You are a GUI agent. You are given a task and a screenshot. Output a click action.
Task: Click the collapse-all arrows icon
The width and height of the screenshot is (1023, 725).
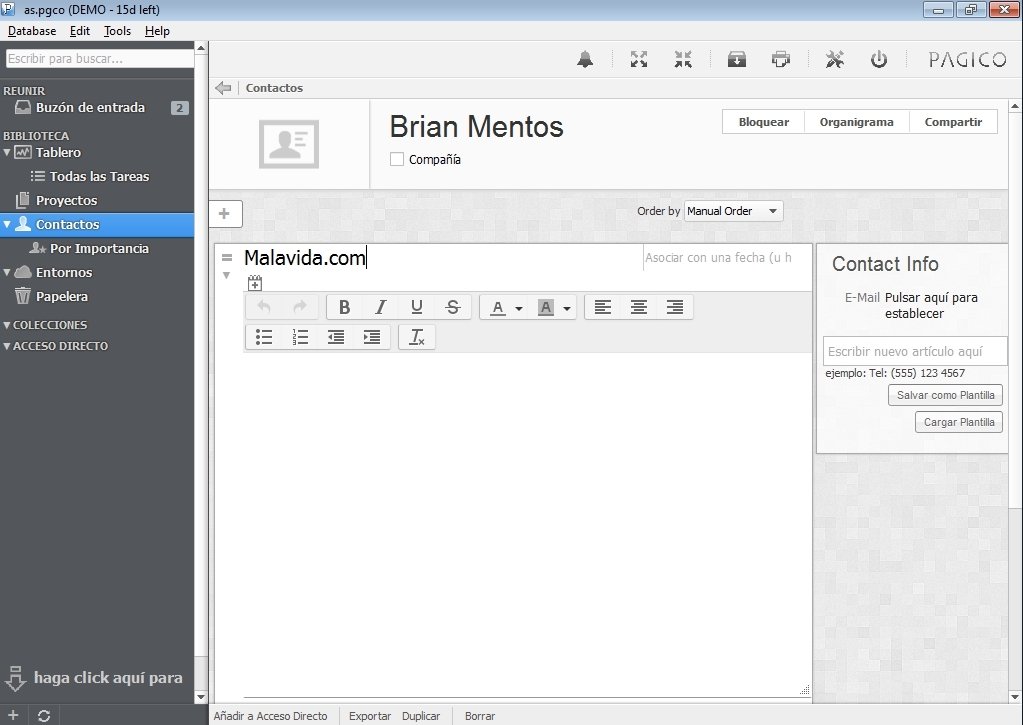[683, 59]
